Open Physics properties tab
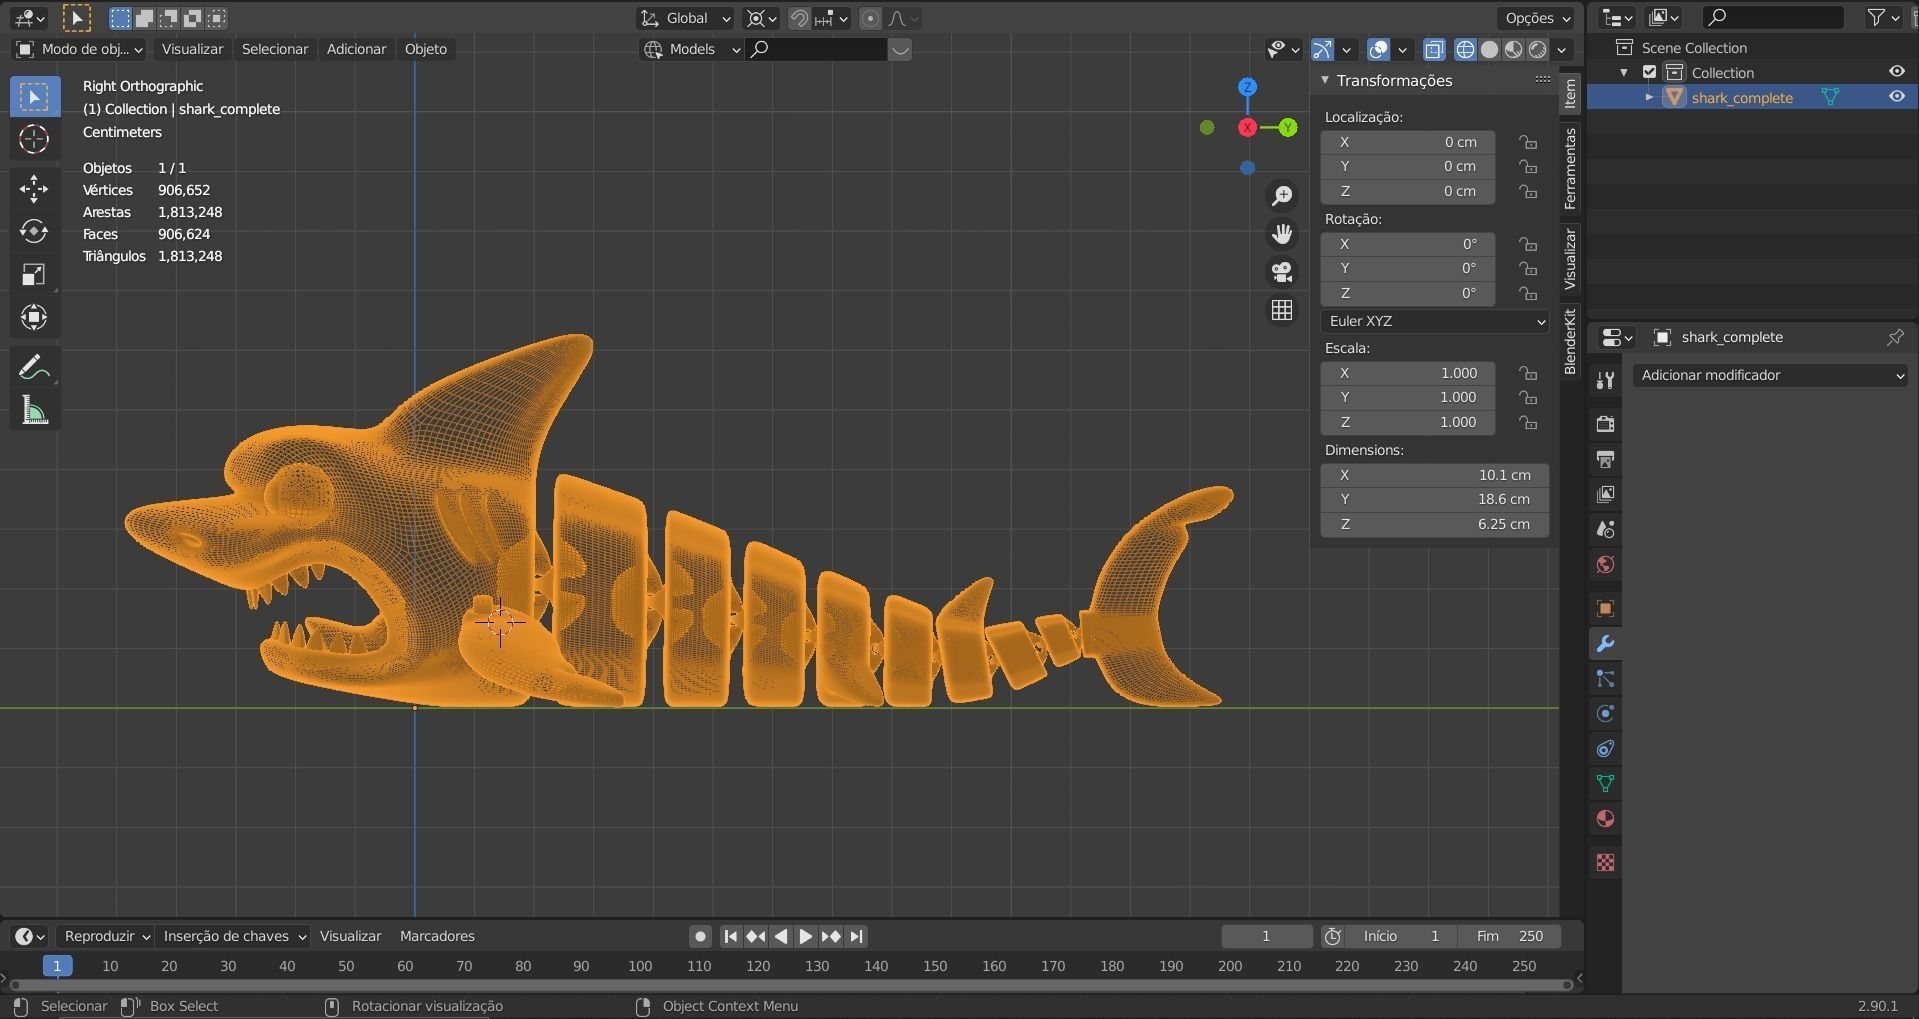Viewport: 1919px width, 1019px height. pyautogui.click(x=1605, y=713)
